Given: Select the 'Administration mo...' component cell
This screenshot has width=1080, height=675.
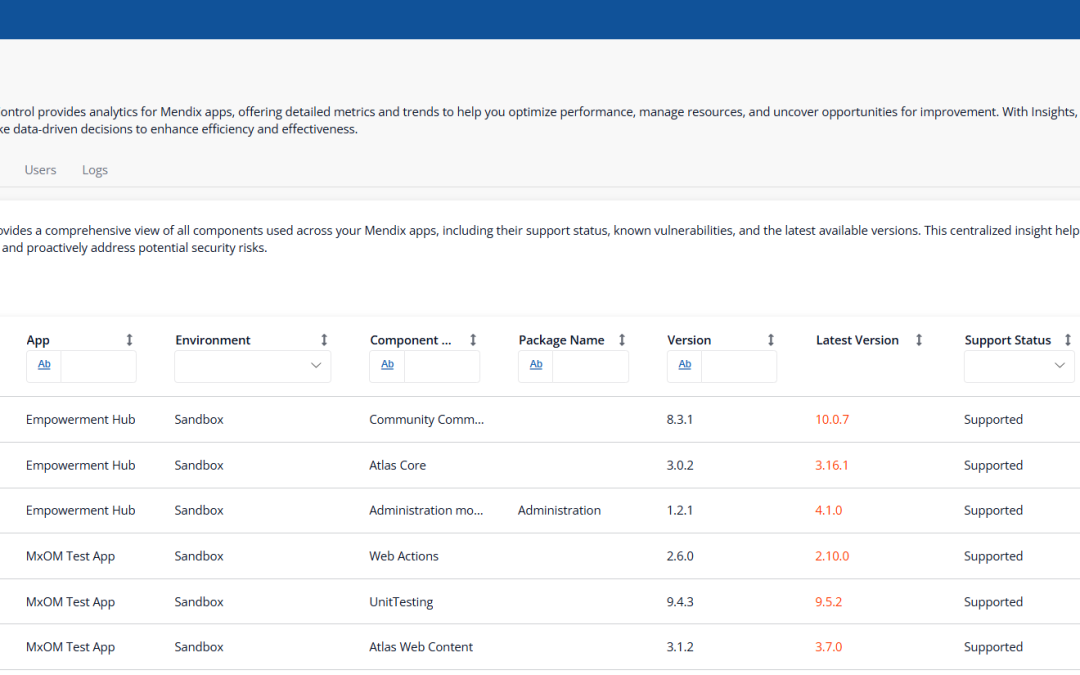Looking at the screenshot, I should 426,510.
